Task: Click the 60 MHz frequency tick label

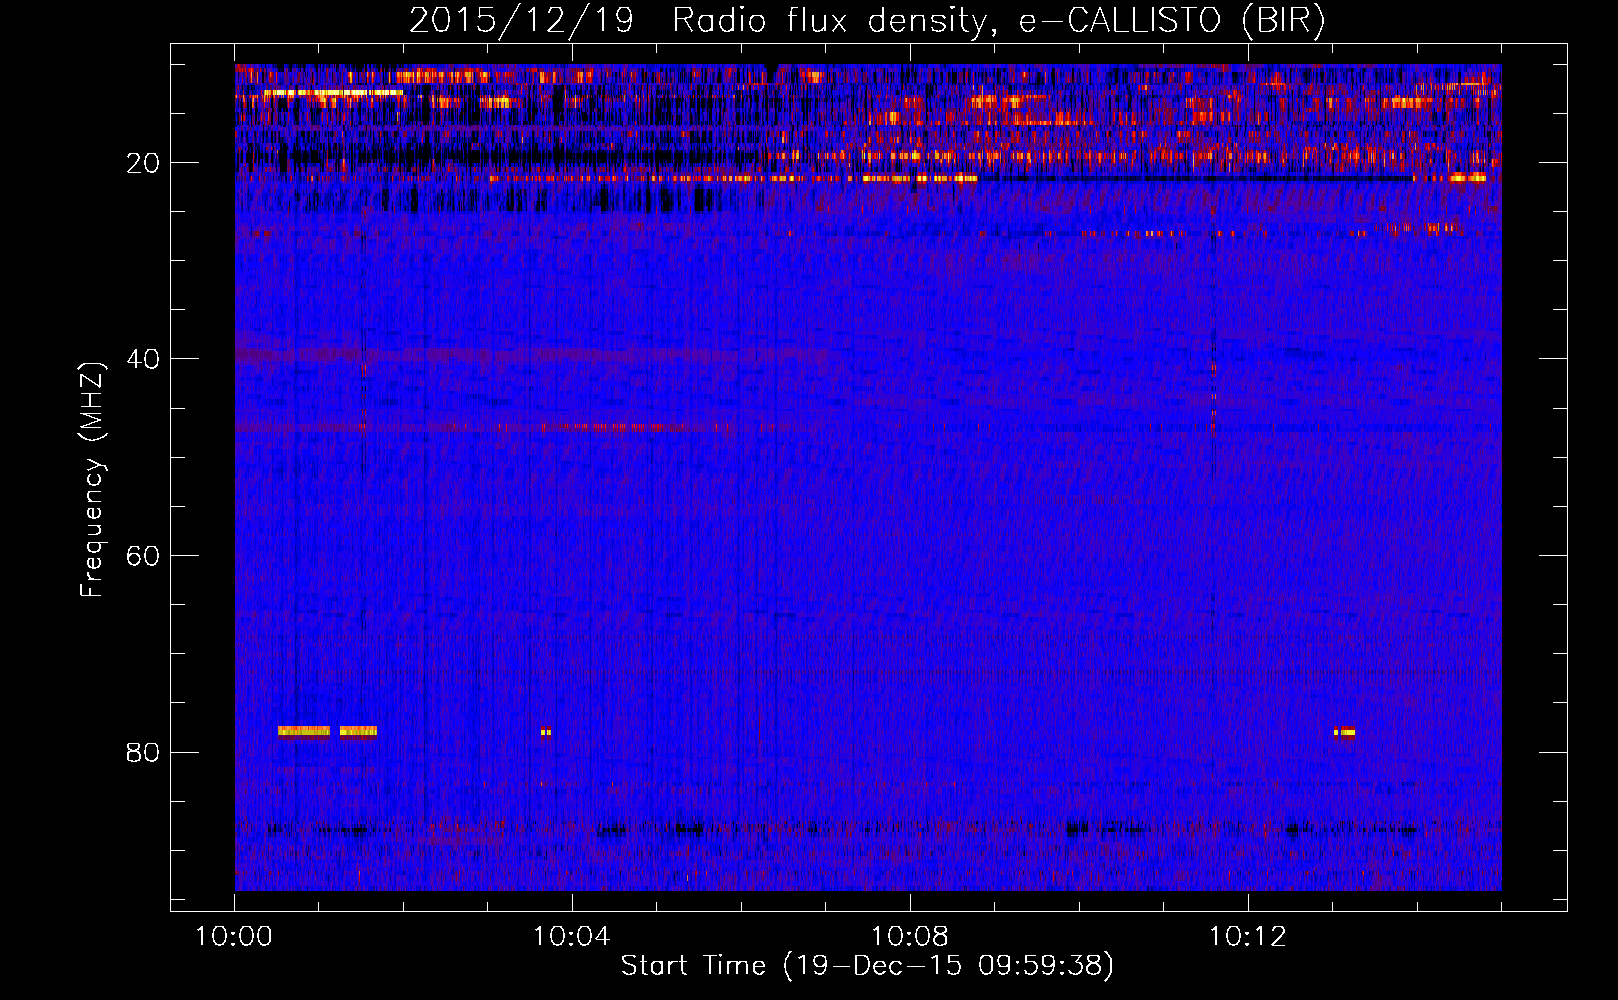Action: click(144, 556)
